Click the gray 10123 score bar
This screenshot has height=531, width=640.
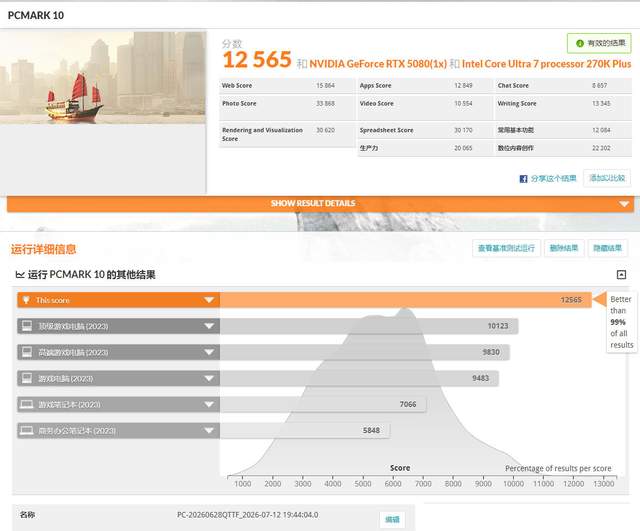(x=369, y=326)
